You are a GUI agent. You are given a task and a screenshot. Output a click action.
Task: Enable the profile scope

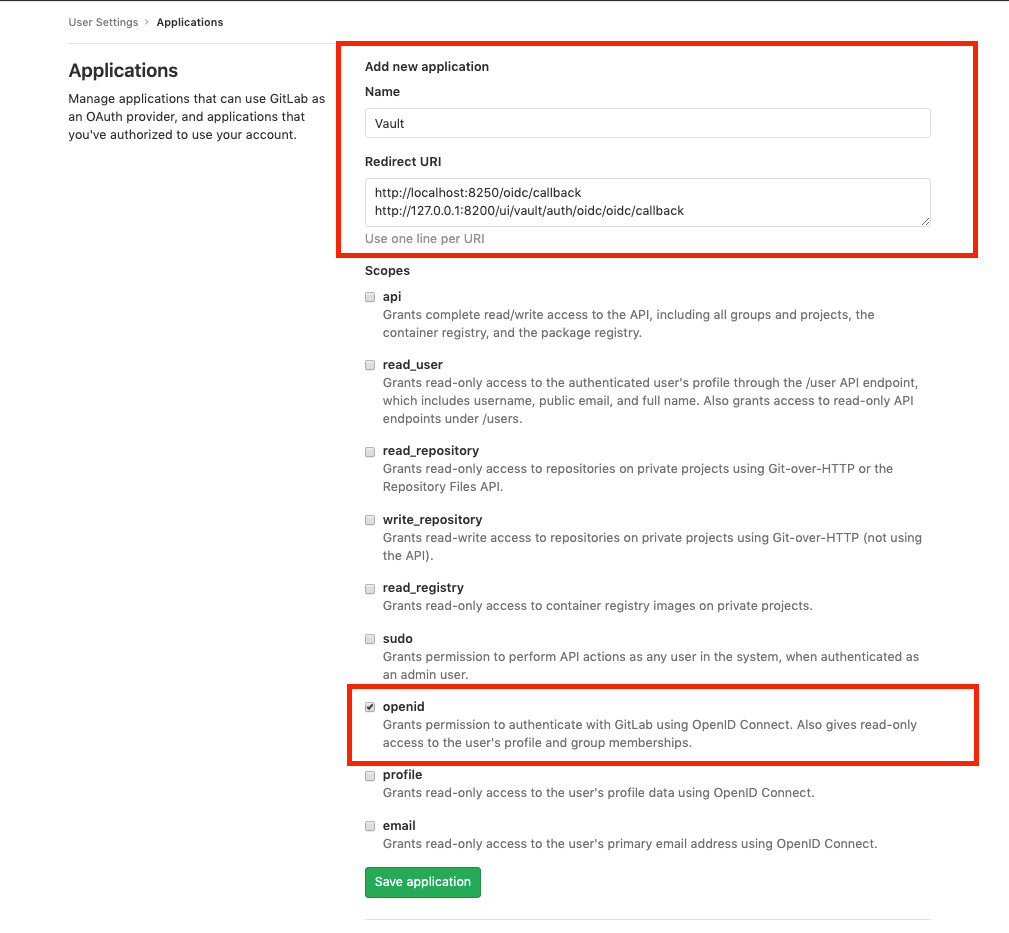point(370,775)
